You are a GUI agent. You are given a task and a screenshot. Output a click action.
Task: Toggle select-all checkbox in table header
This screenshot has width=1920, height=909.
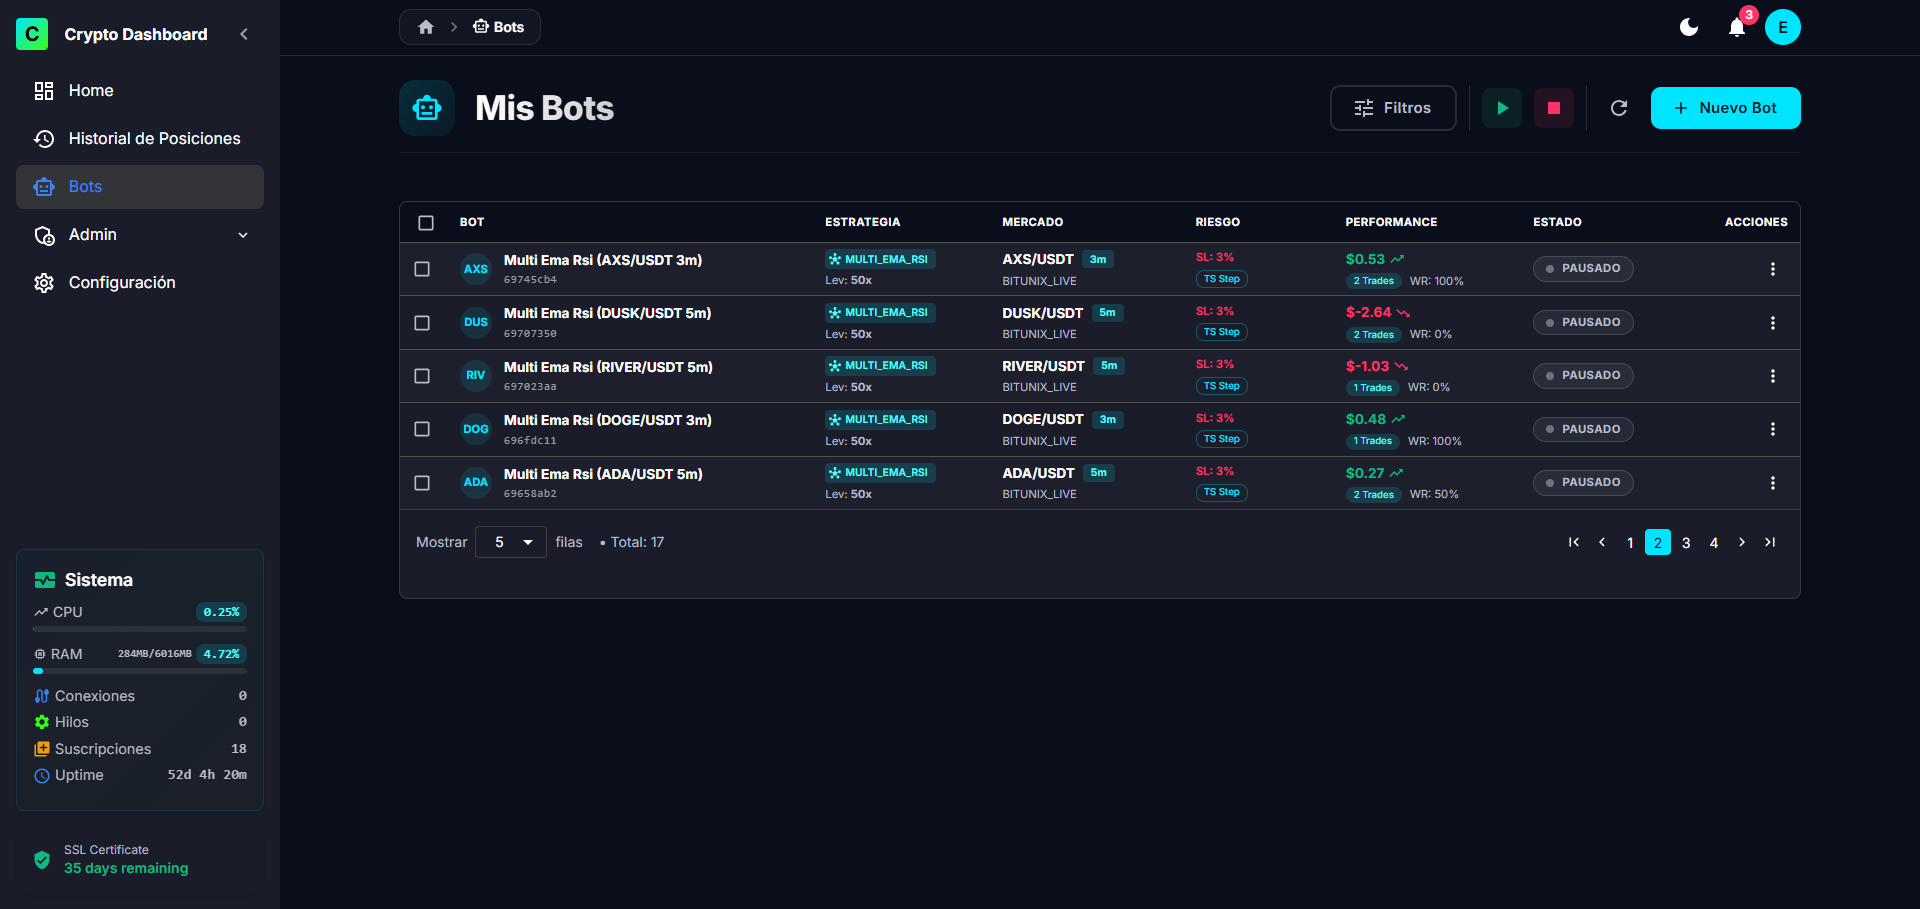pyautogui.click(x=426, y=222)
